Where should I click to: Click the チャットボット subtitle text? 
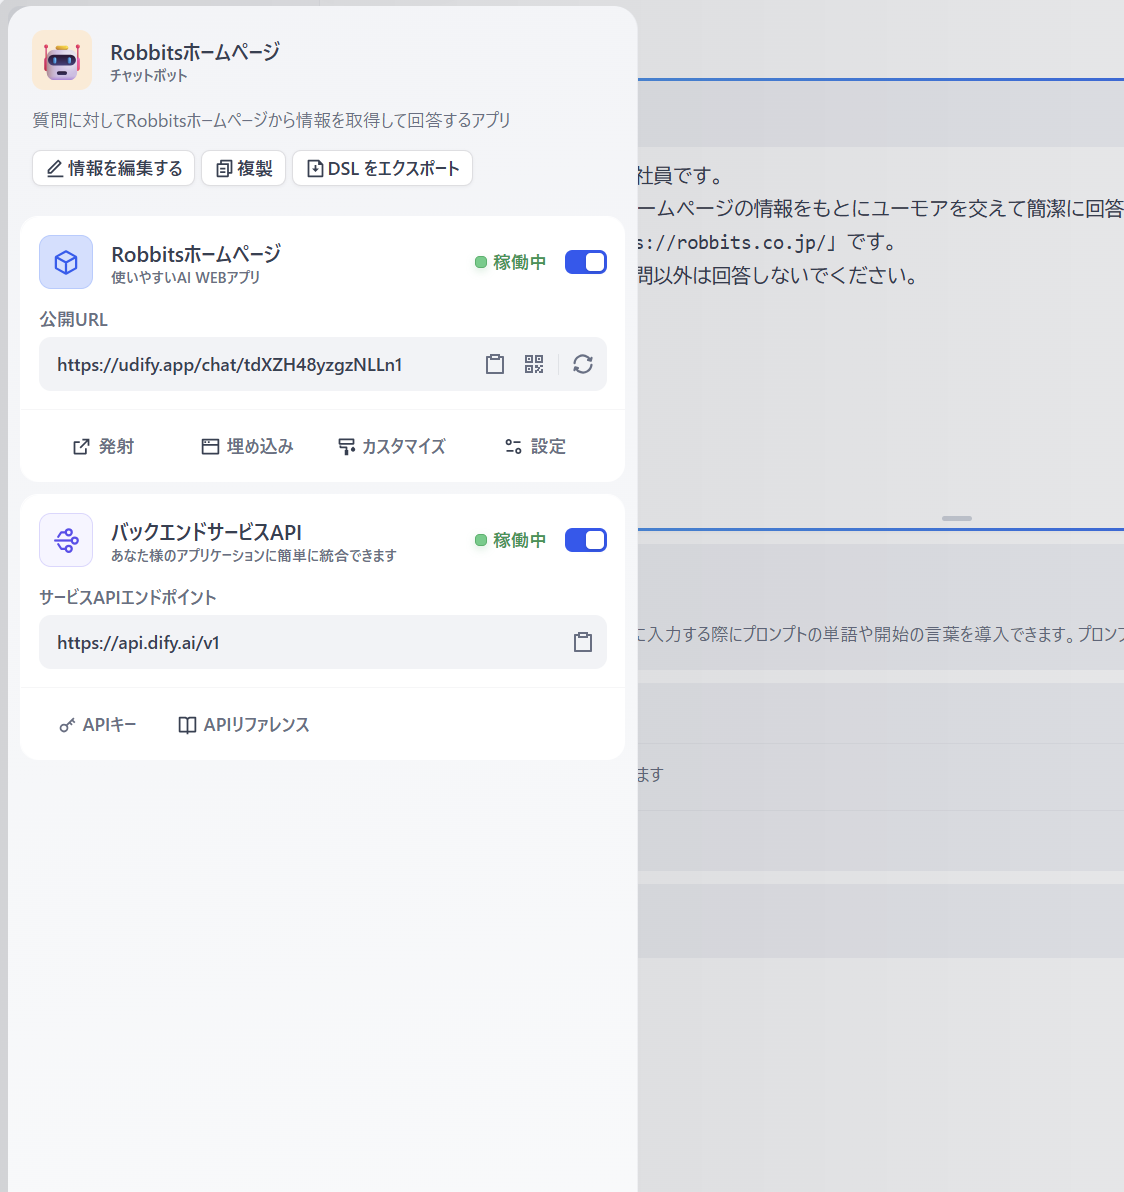coord(149,75)
